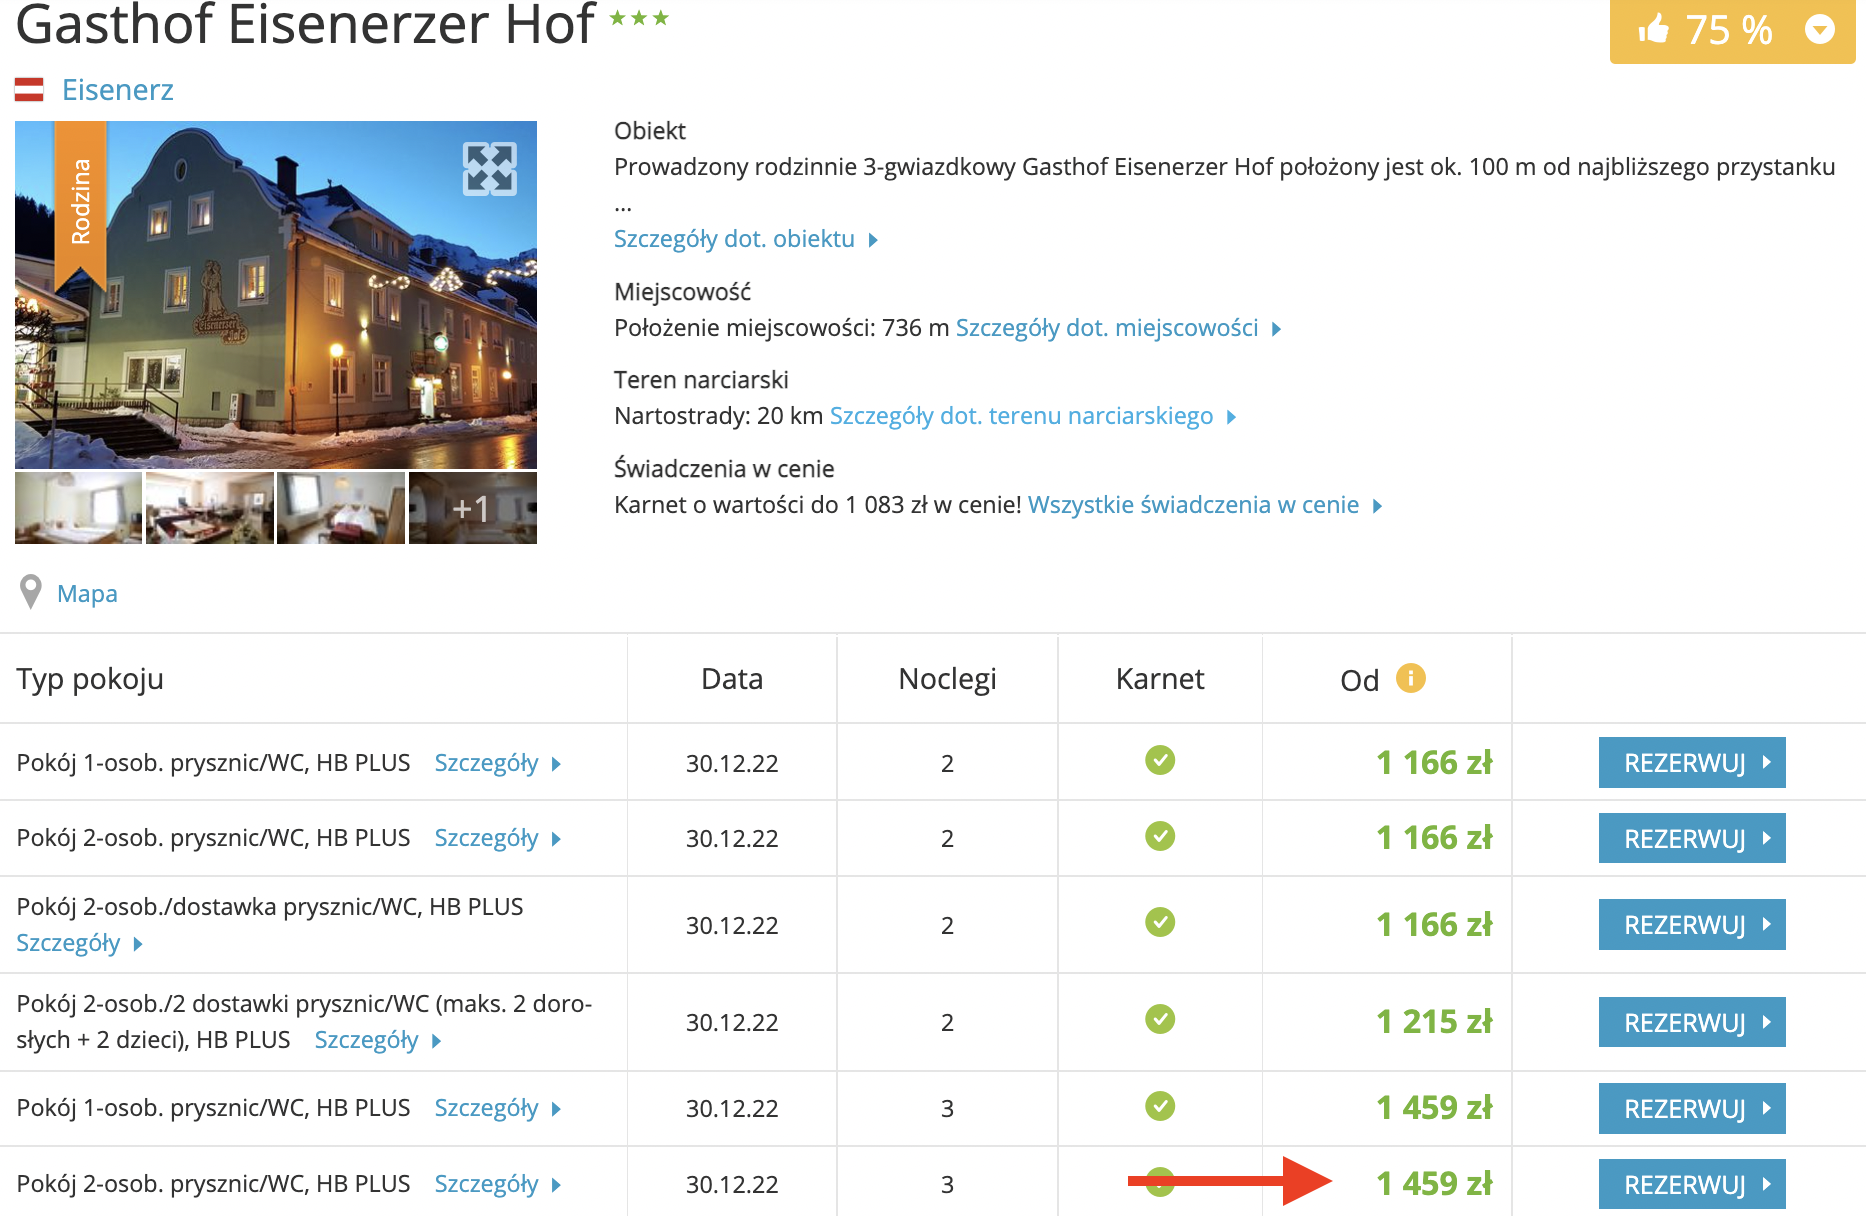Click the fullscreen gallery icon on hotel photo
Viewport: 1866px width, 1216px height.
(x=490, y=168)
